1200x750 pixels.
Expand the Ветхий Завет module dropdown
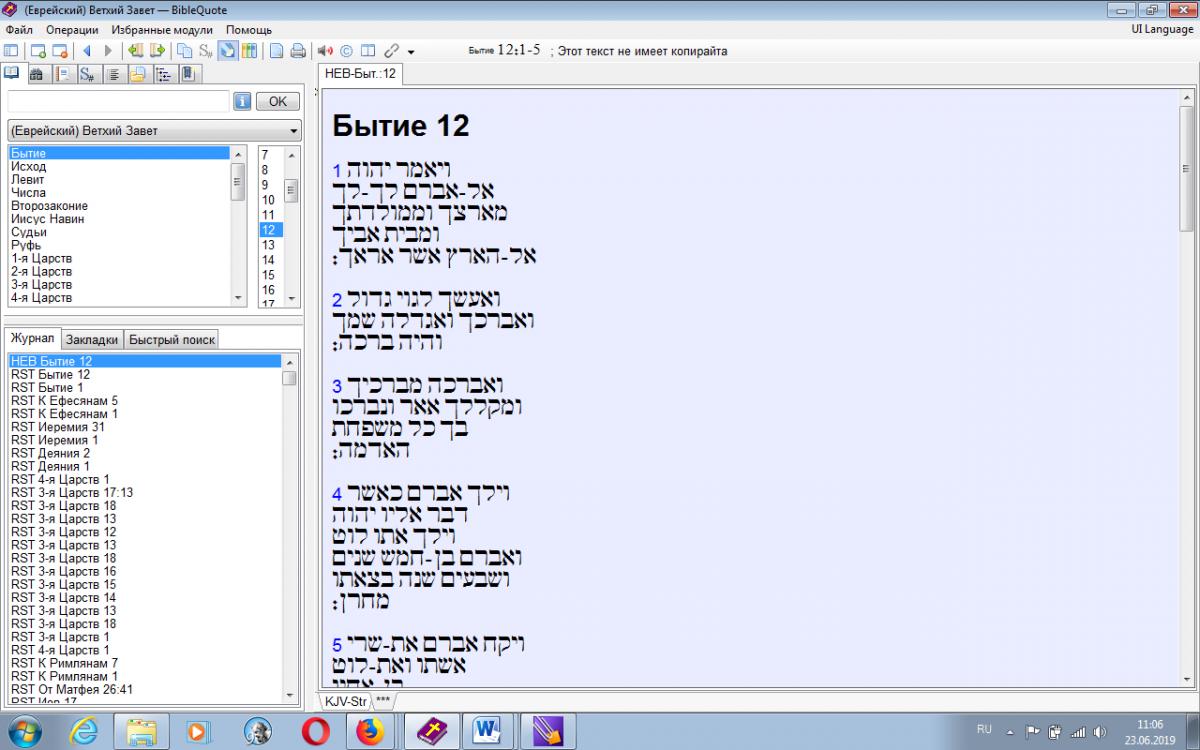coord(294,131)
